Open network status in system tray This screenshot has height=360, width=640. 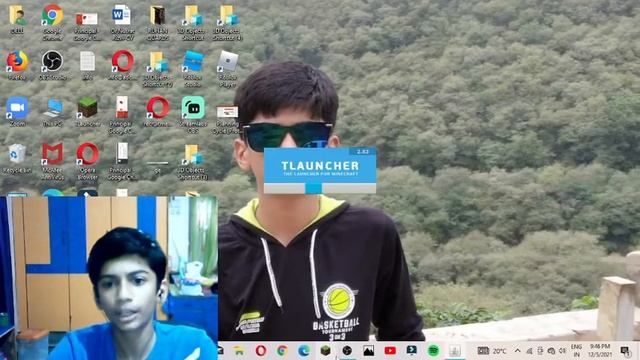(529, 351)
